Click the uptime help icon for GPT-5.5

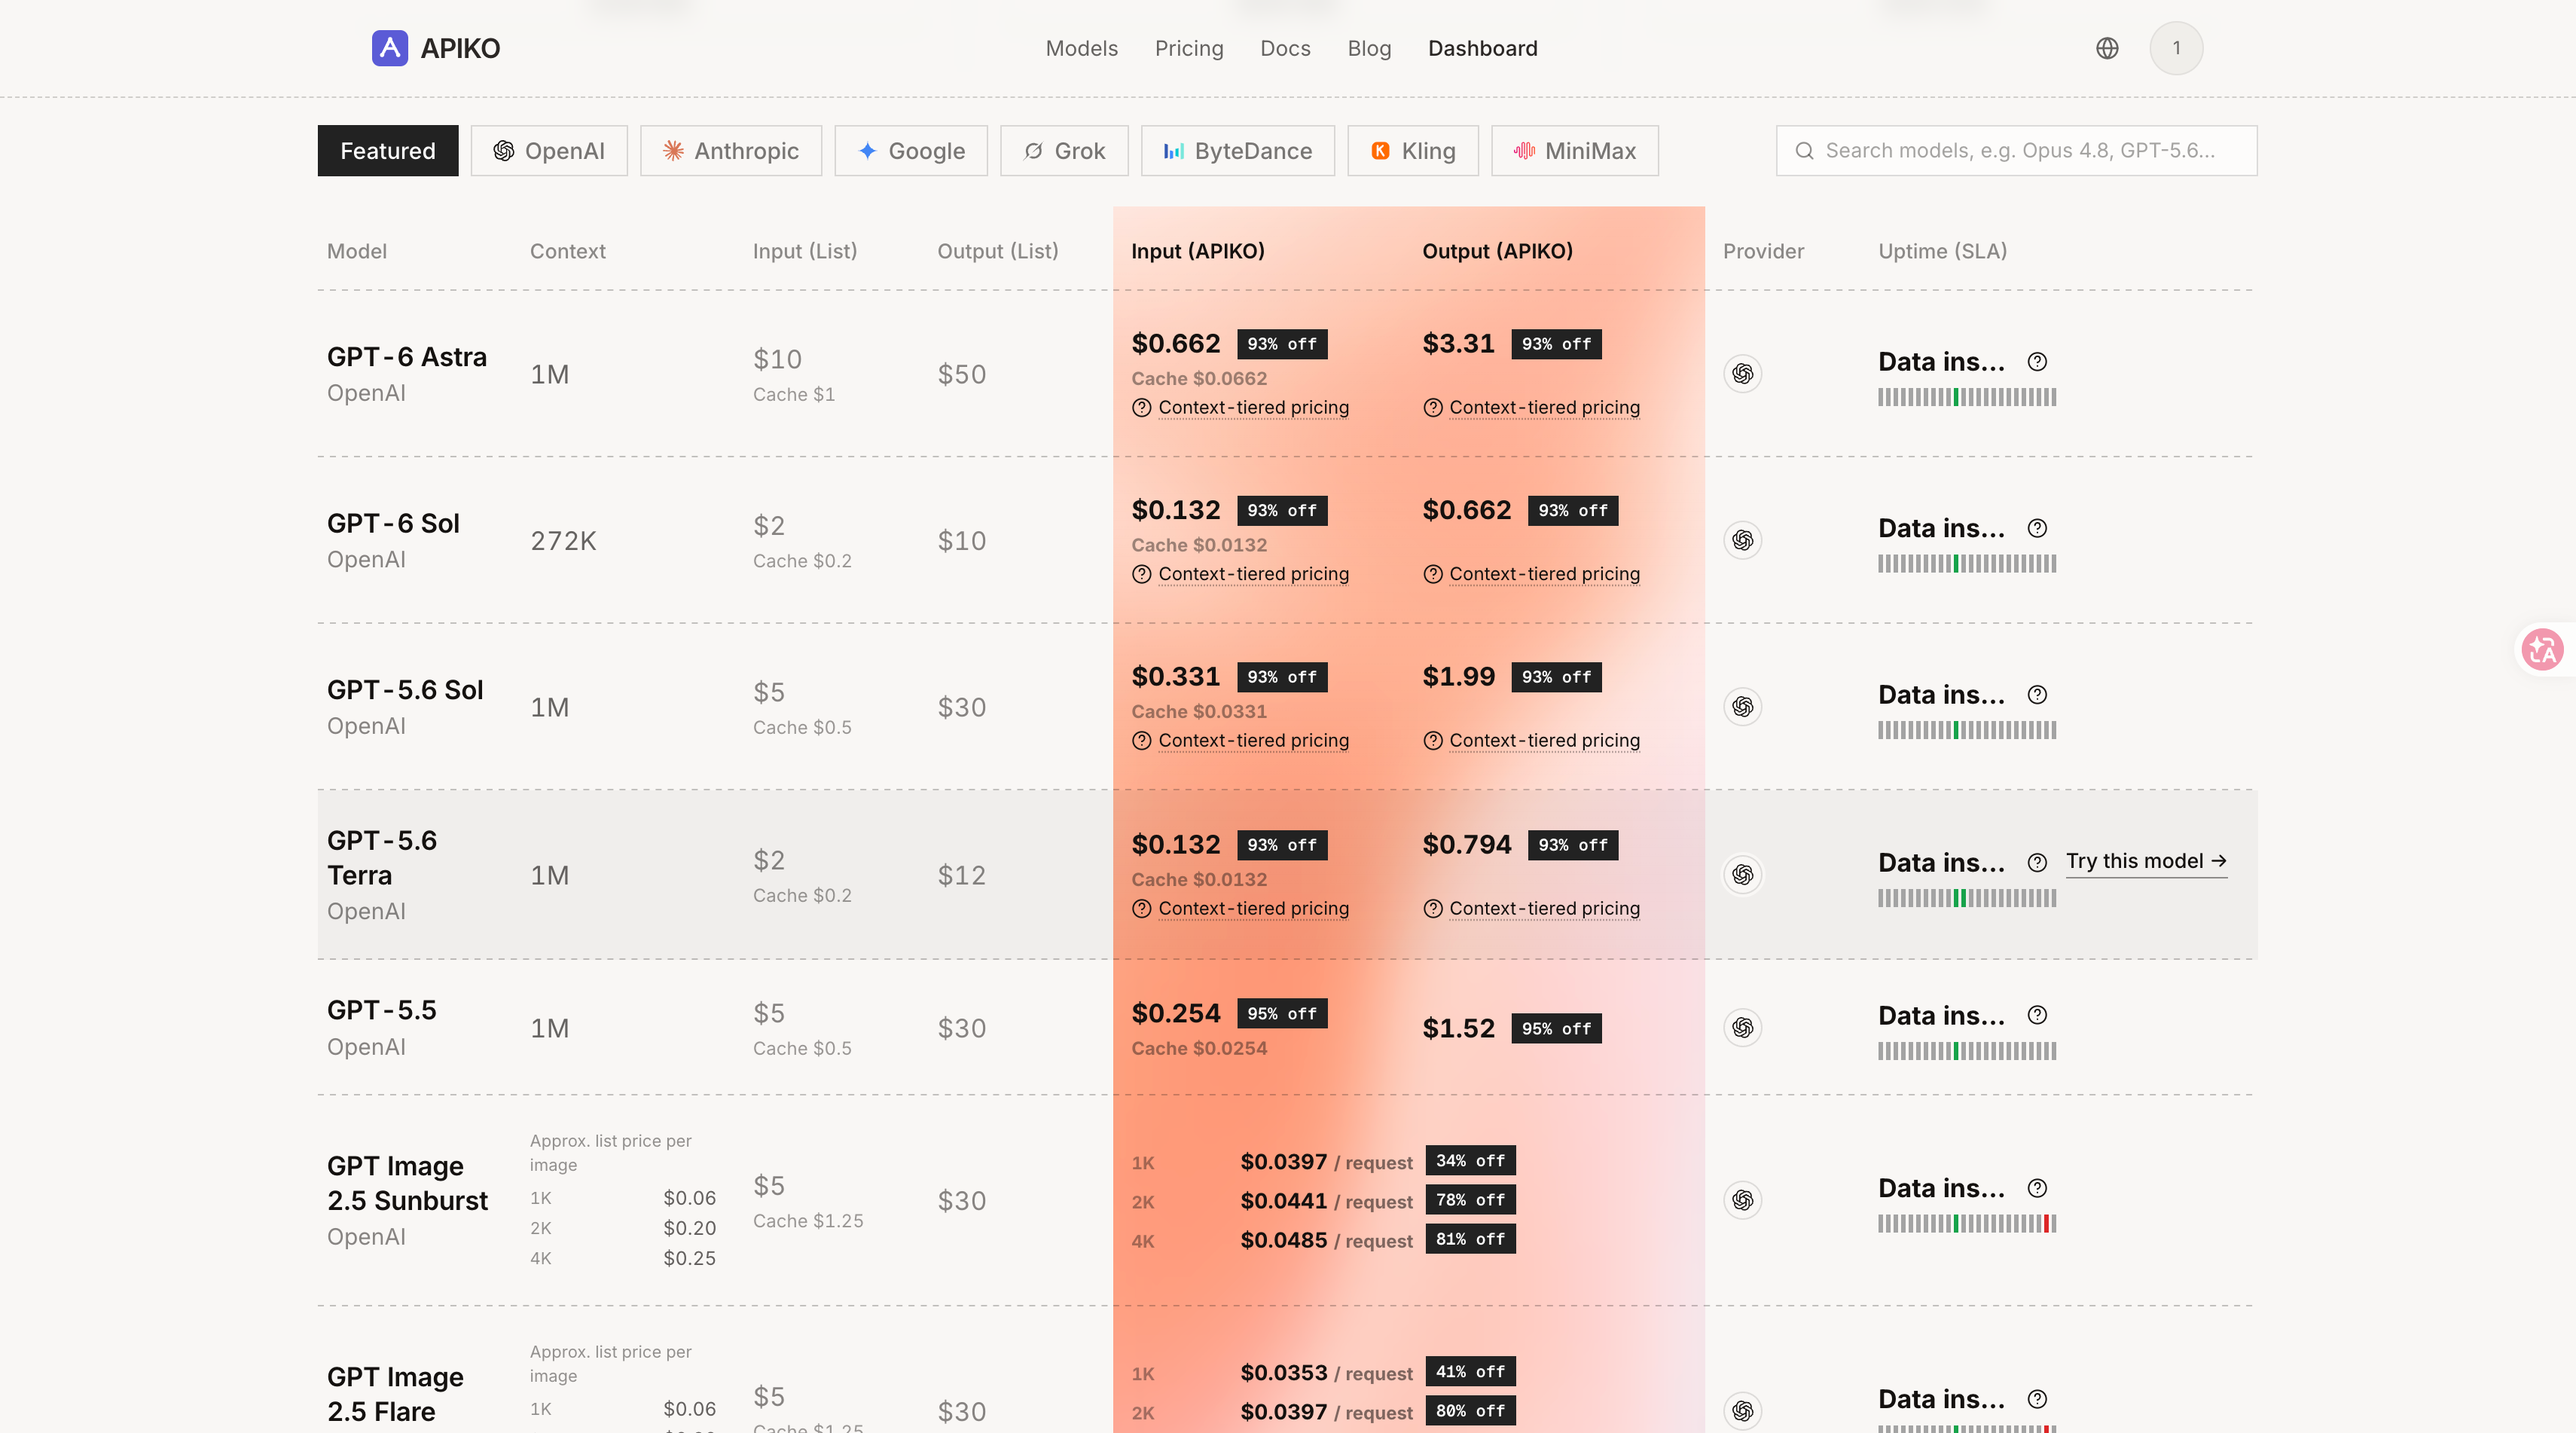2037,1016
